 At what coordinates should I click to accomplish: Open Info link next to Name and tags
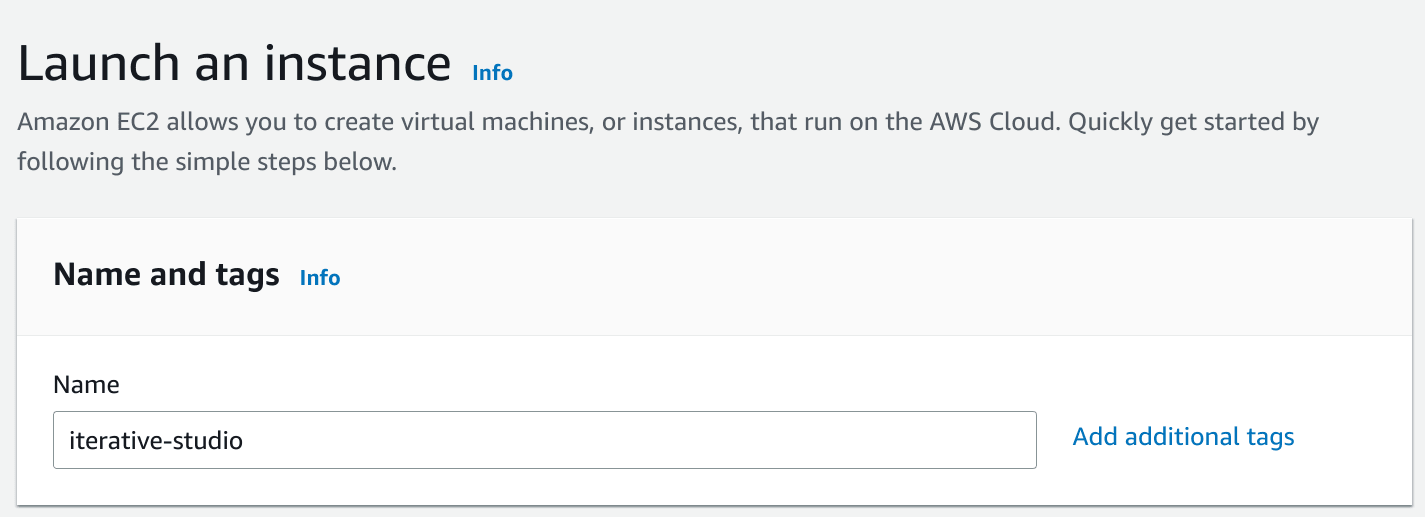(320, 278)
